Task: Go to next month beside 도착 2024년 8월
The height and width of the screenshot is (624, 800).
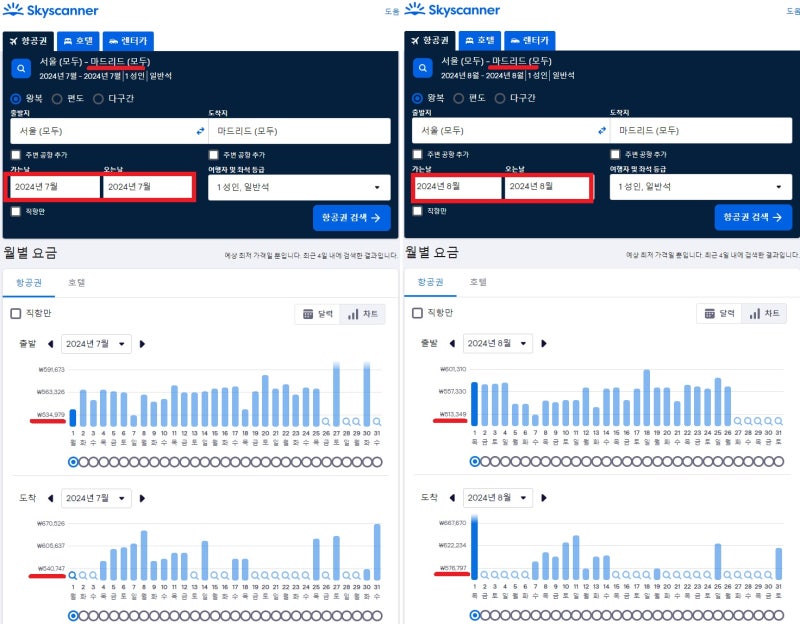Action: (x=543, y=497)
